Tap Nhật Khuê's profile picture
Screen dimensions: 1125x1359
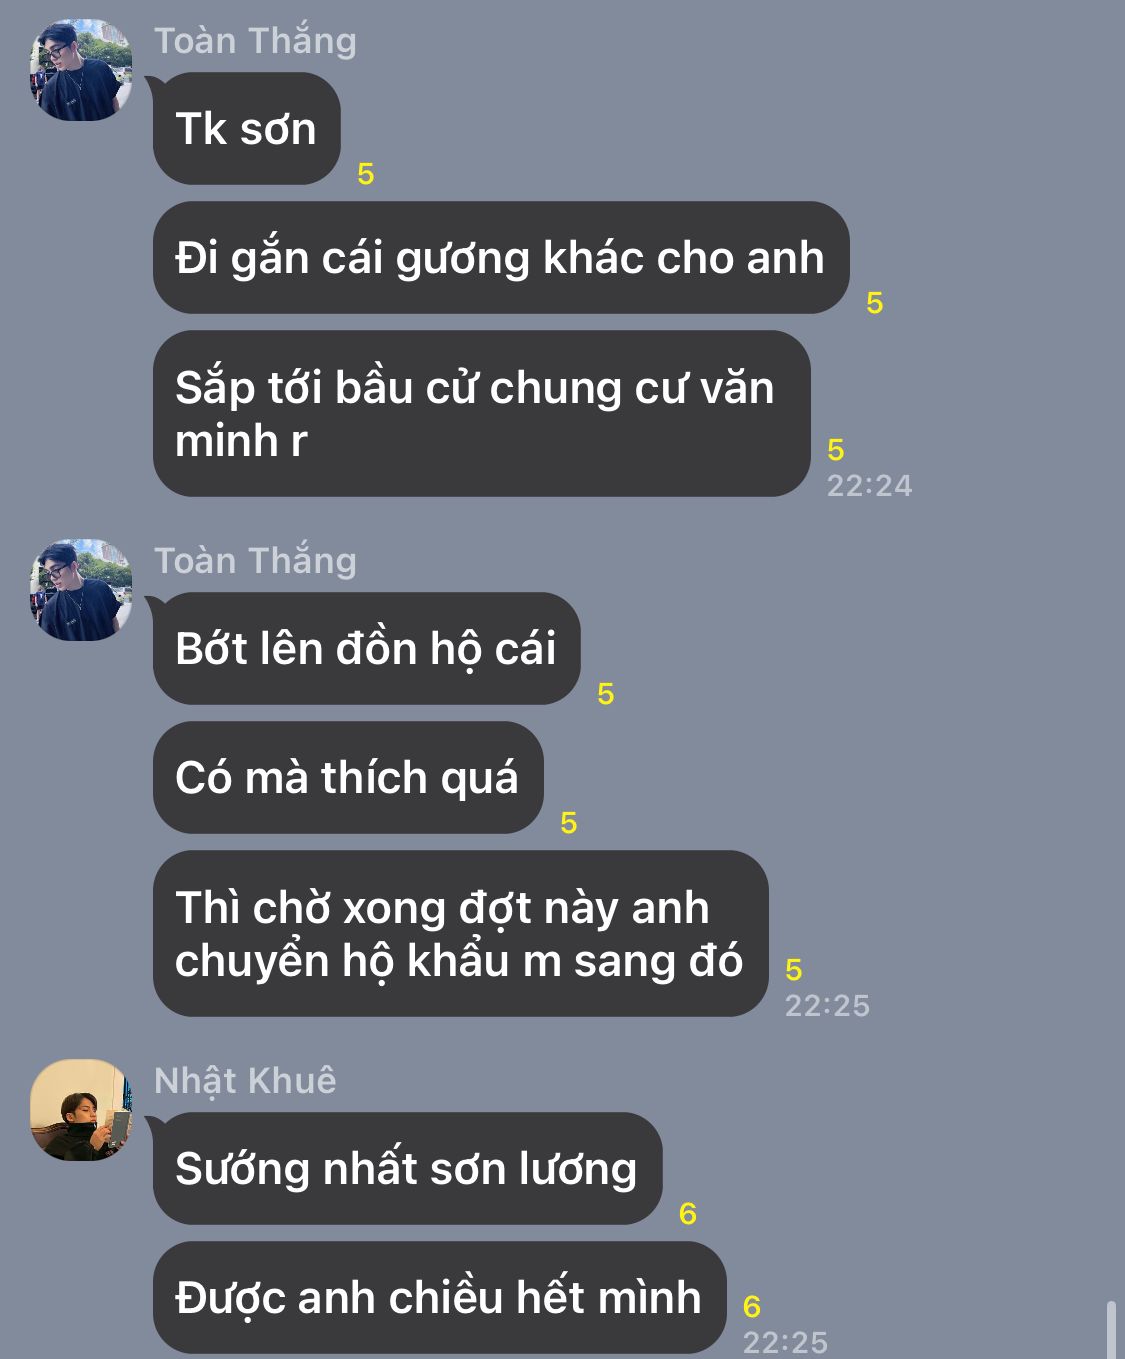(x=81, y=1110)
